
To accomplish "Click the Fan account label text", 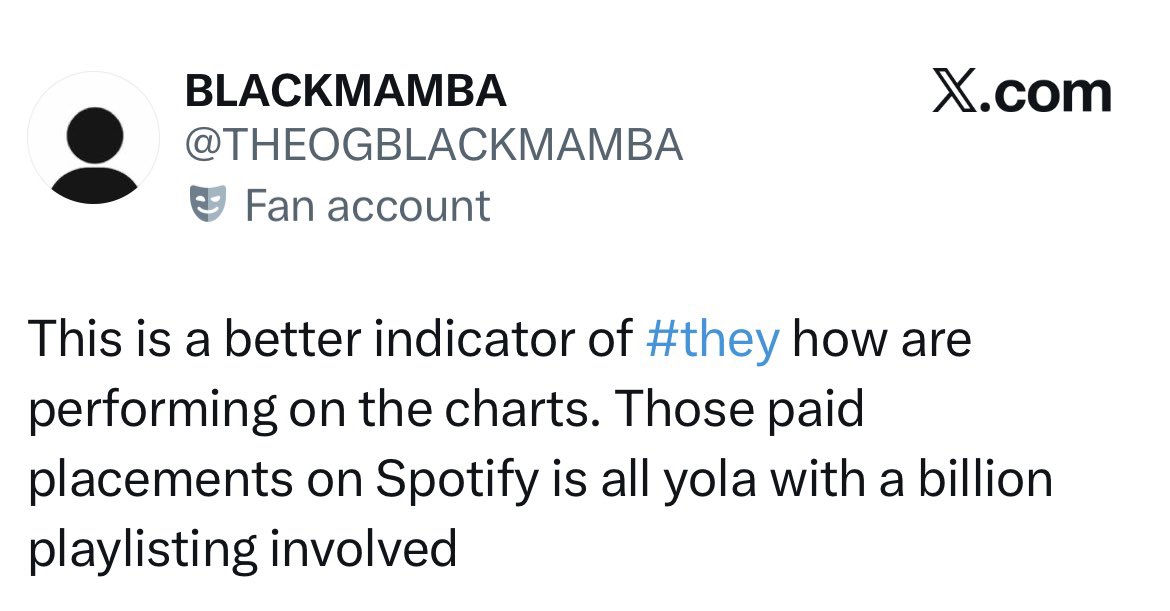I will (368, 206).
